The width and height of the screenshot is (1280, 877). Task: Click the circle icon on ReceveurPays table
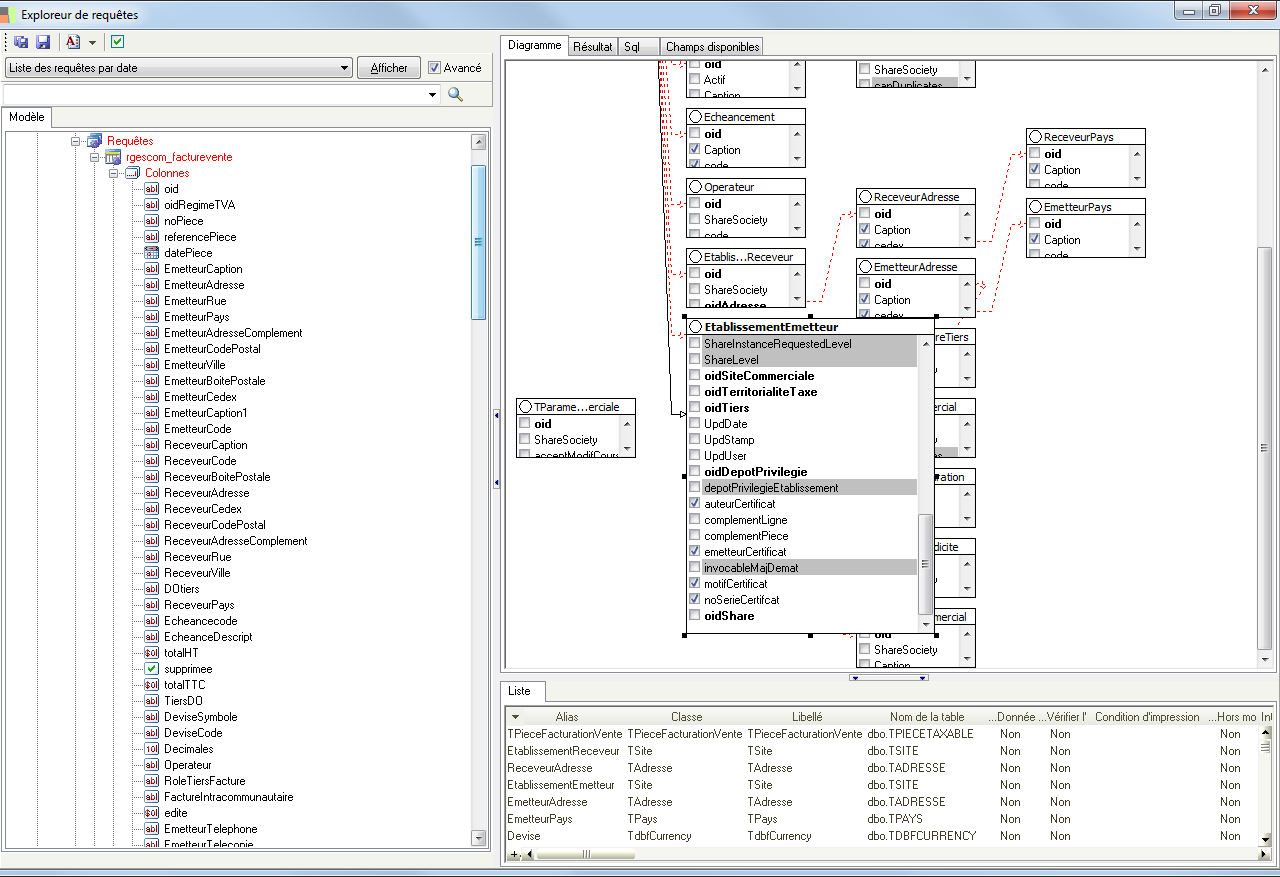(x=1035, y=137)
